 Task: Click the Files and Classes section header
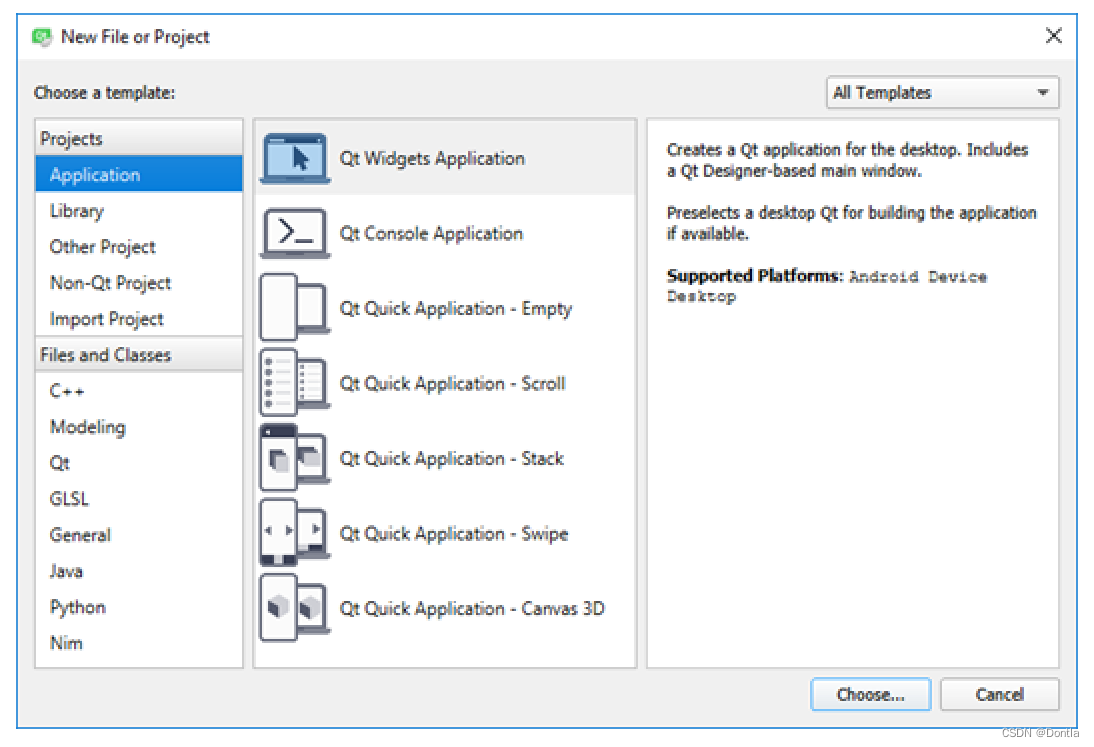(139, 354)
